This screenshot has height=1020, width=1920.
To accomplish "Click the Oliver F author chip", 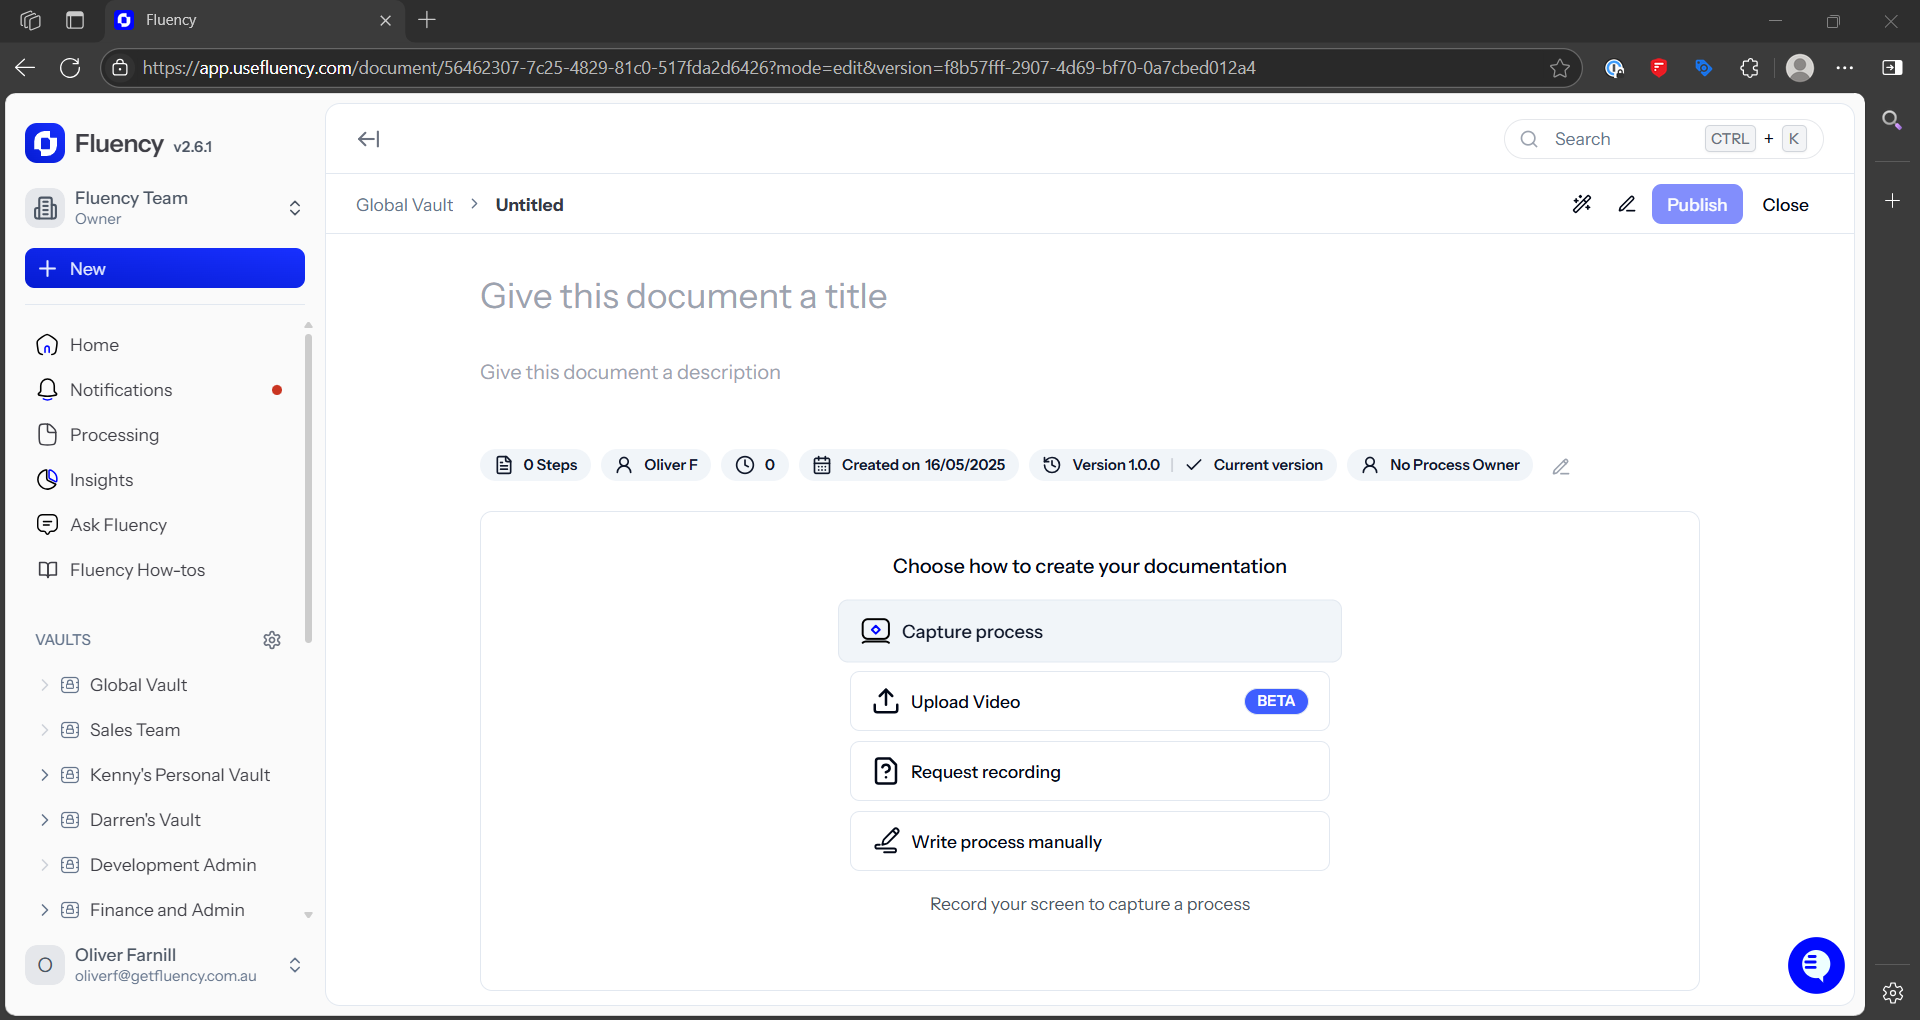I will (656, 465).
